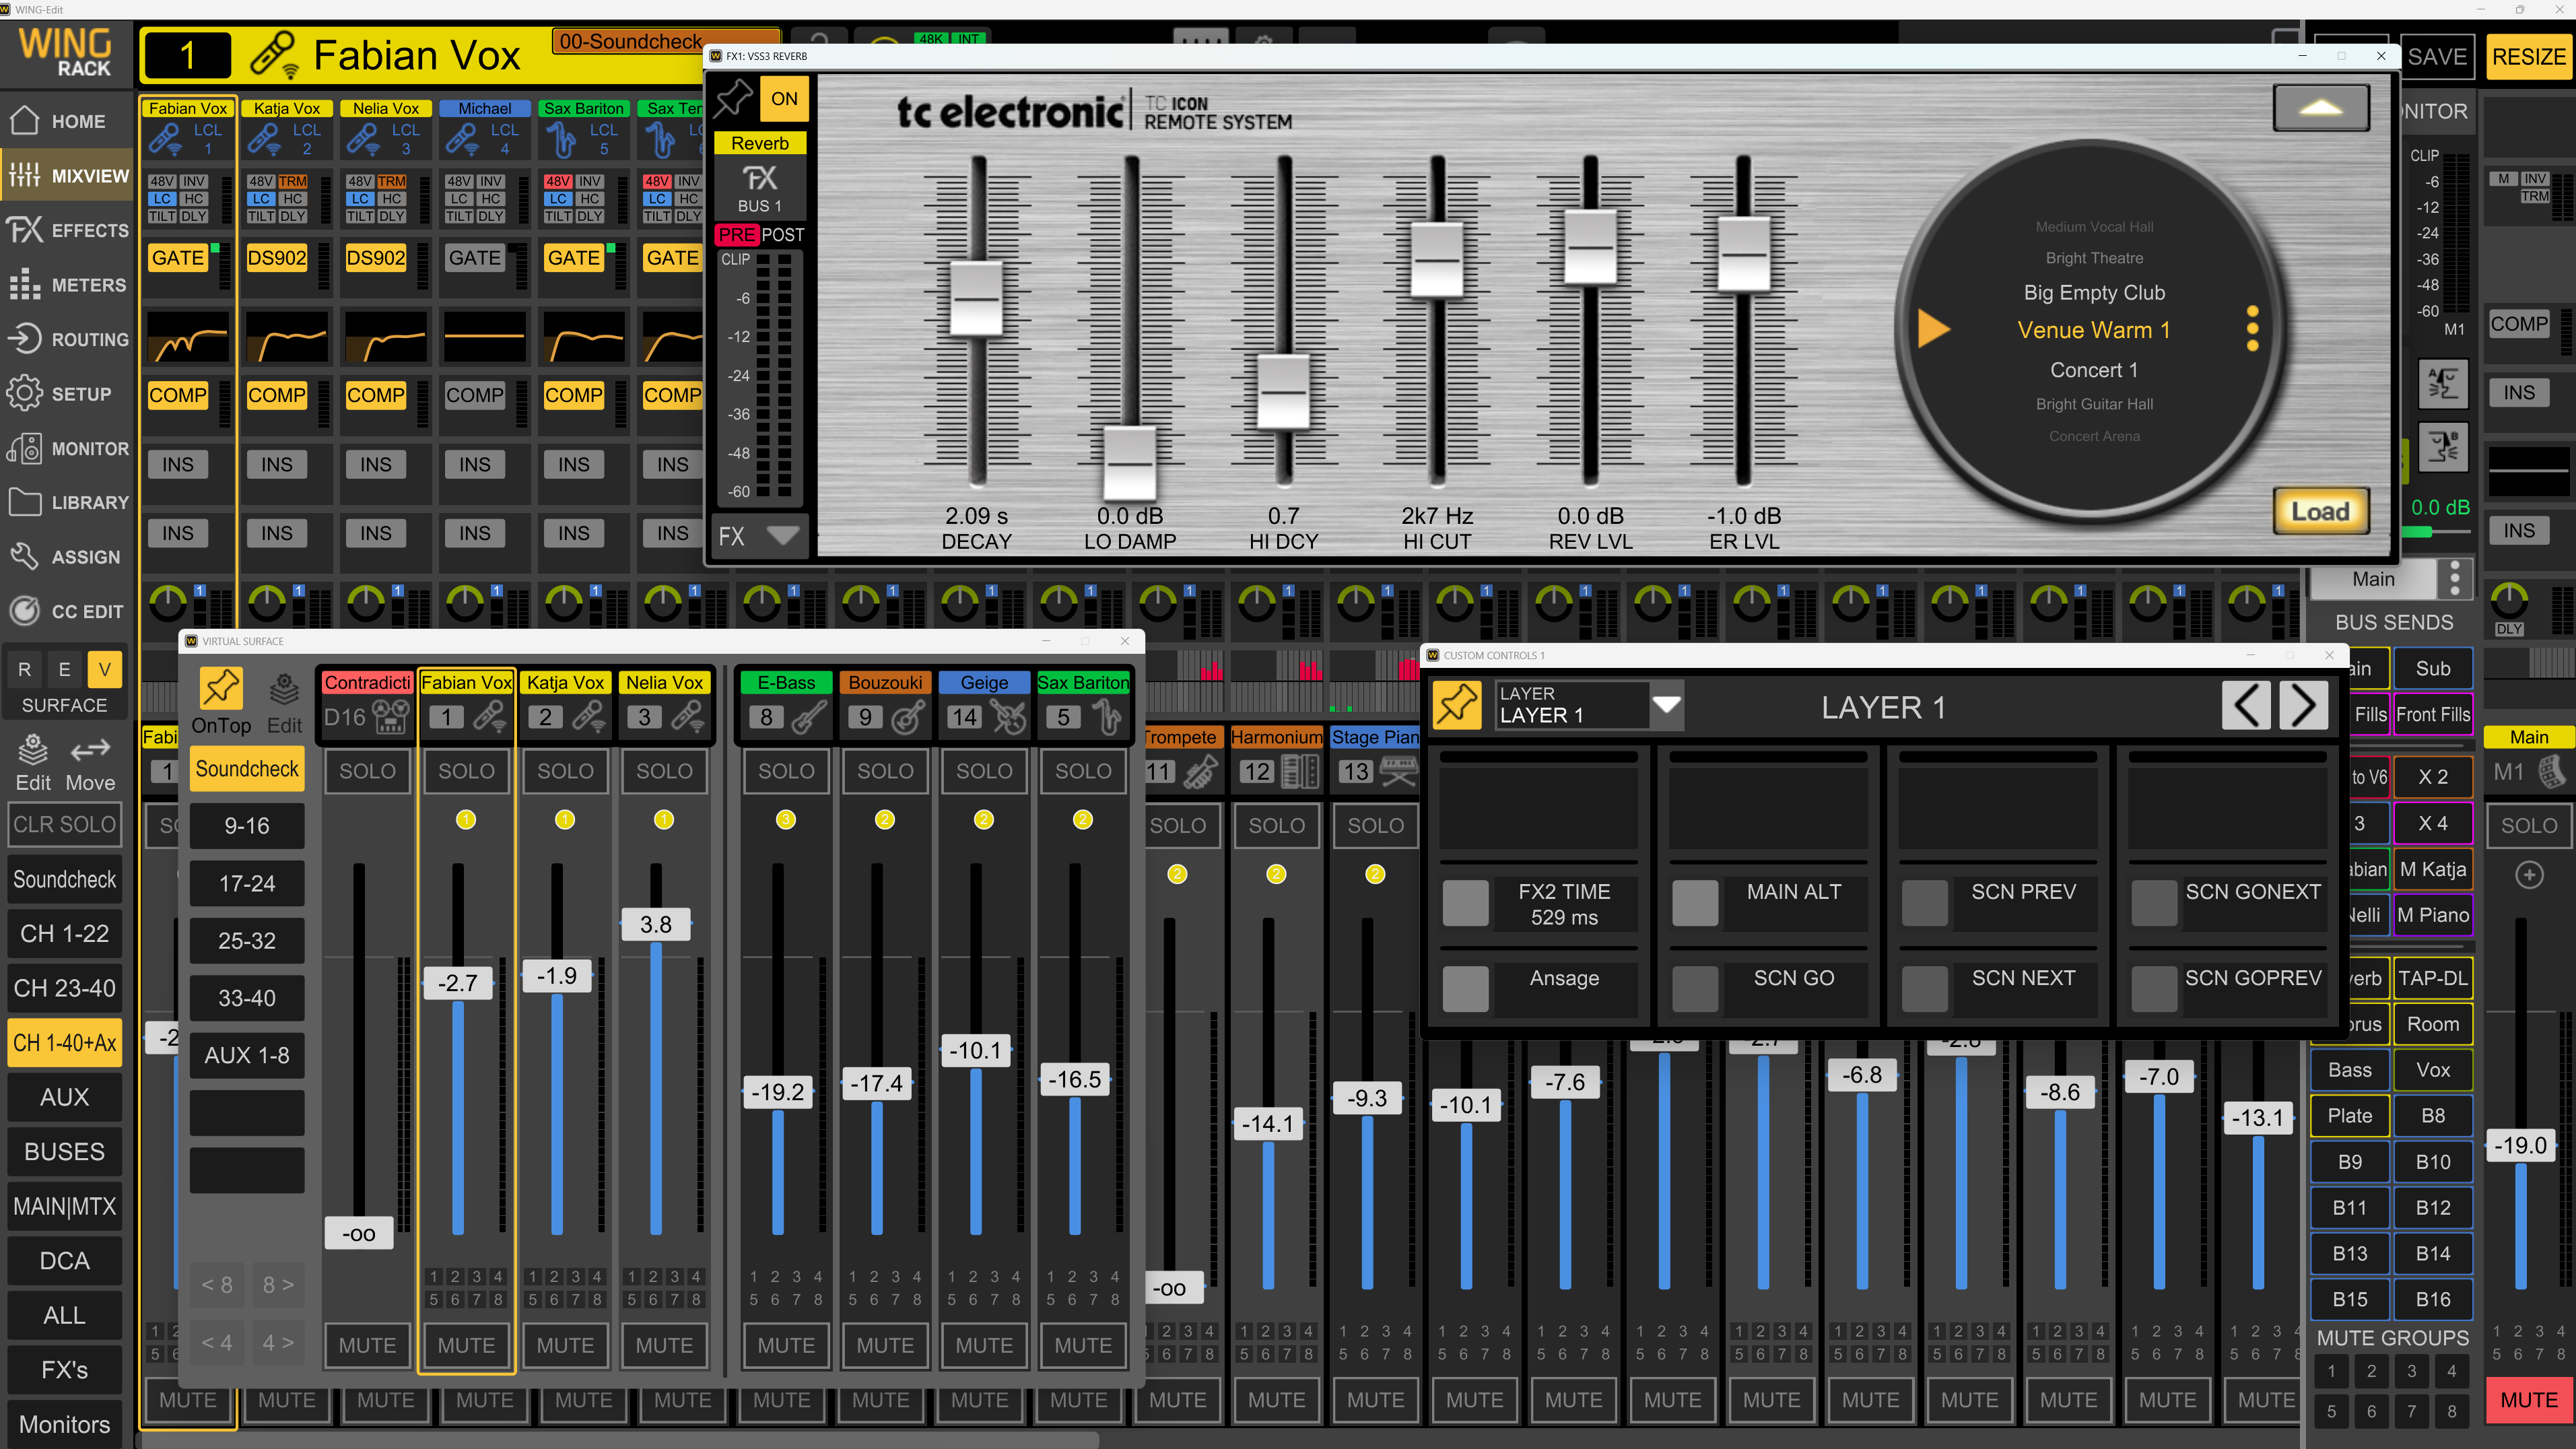Page layers back with < 8 button
The image size is (2576, 1449).
[x=217, y=1285]
